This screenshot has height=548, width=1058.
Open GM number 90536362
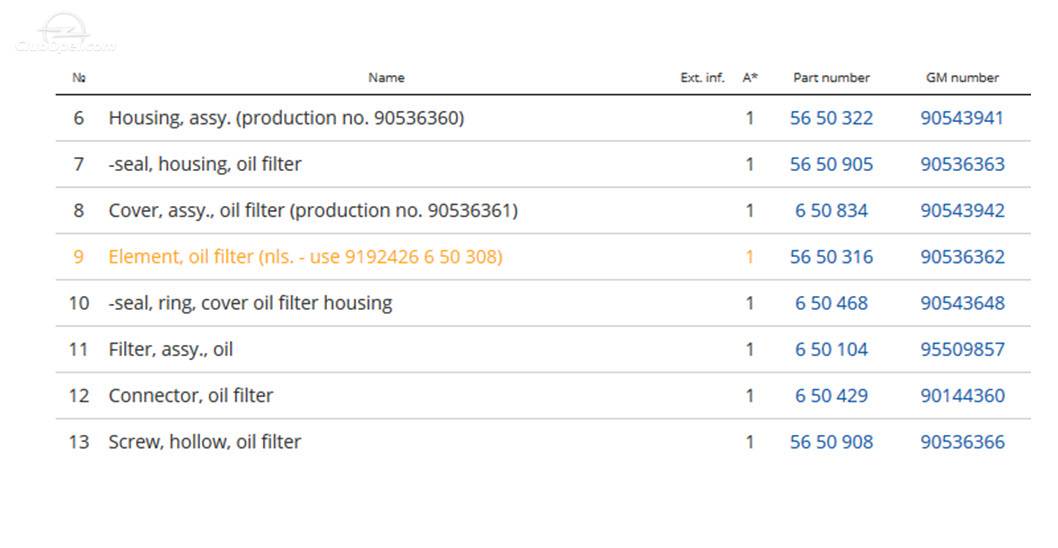coord(962,257)
